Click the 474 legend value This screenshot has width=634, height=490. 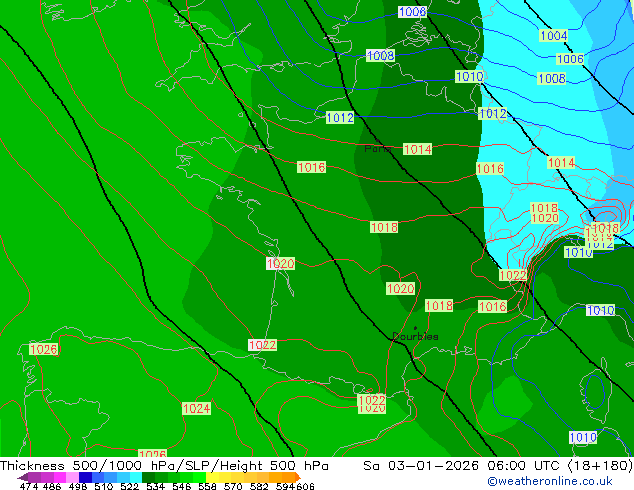[29, 486]
